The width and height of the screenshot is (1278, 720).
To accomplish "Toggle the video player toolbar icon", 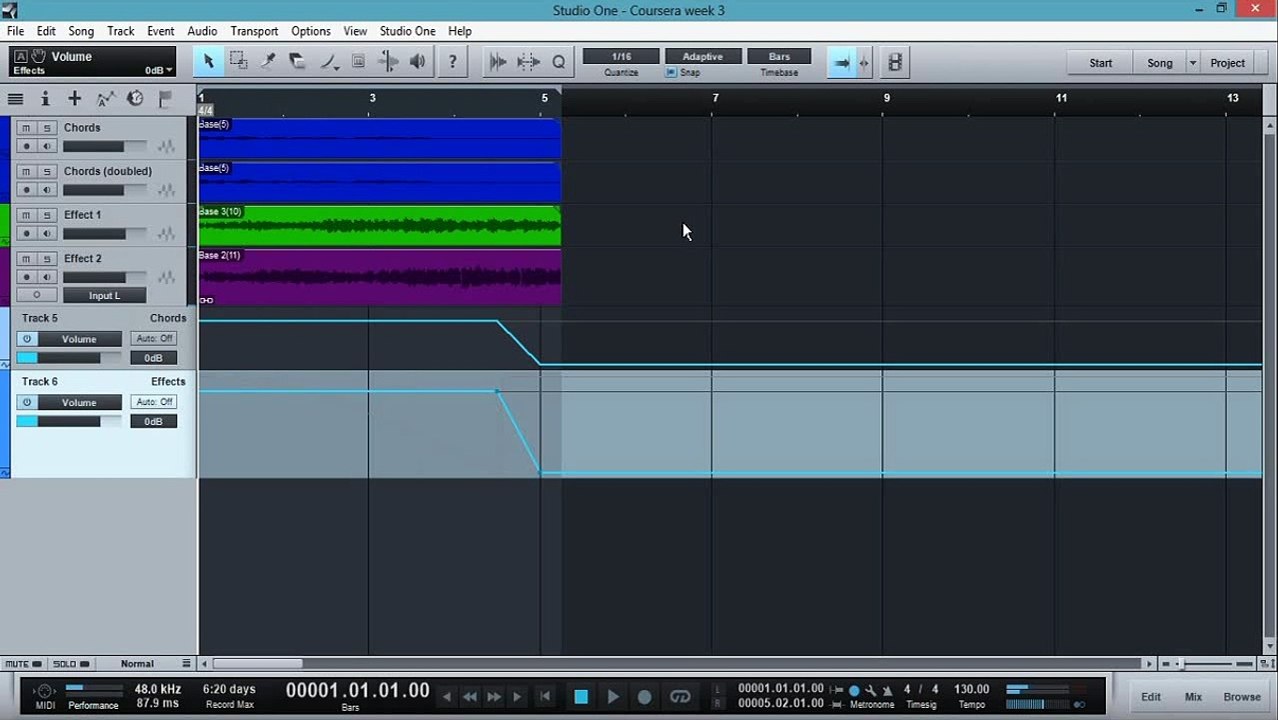I will tap(895, 62).
